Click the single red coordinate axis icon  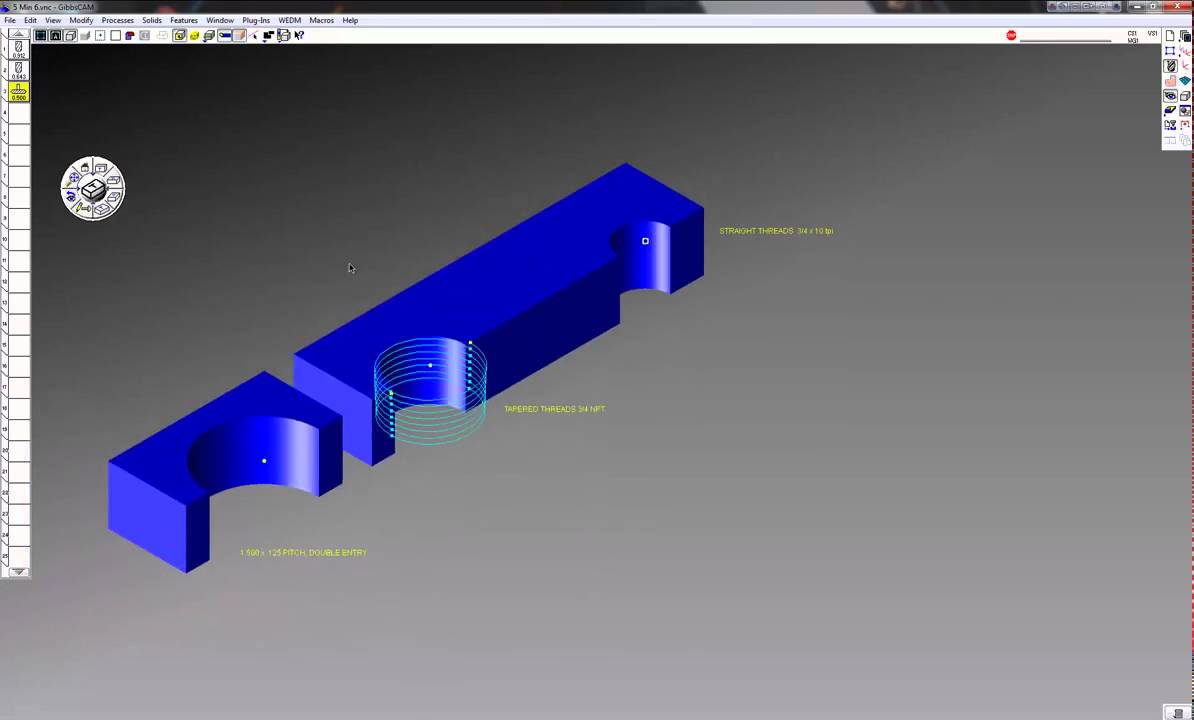[1185, 65]
